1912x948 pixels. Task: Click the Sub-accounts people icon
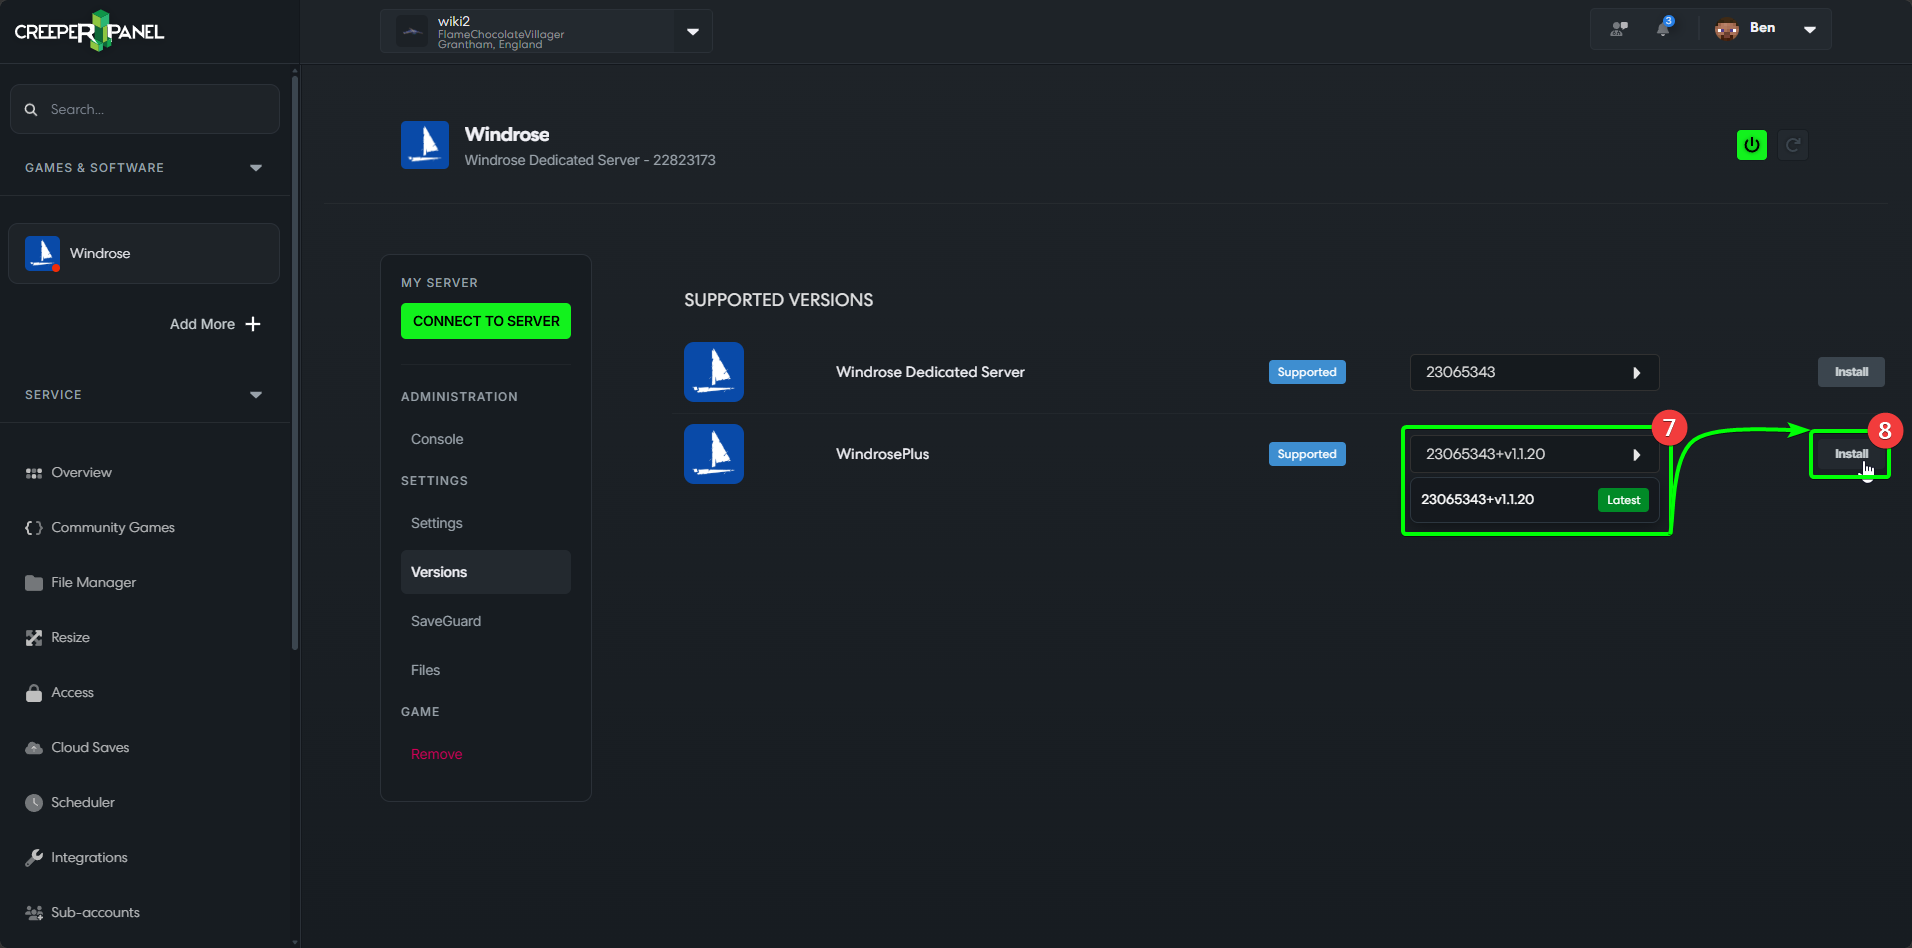(x=34, y=913)
